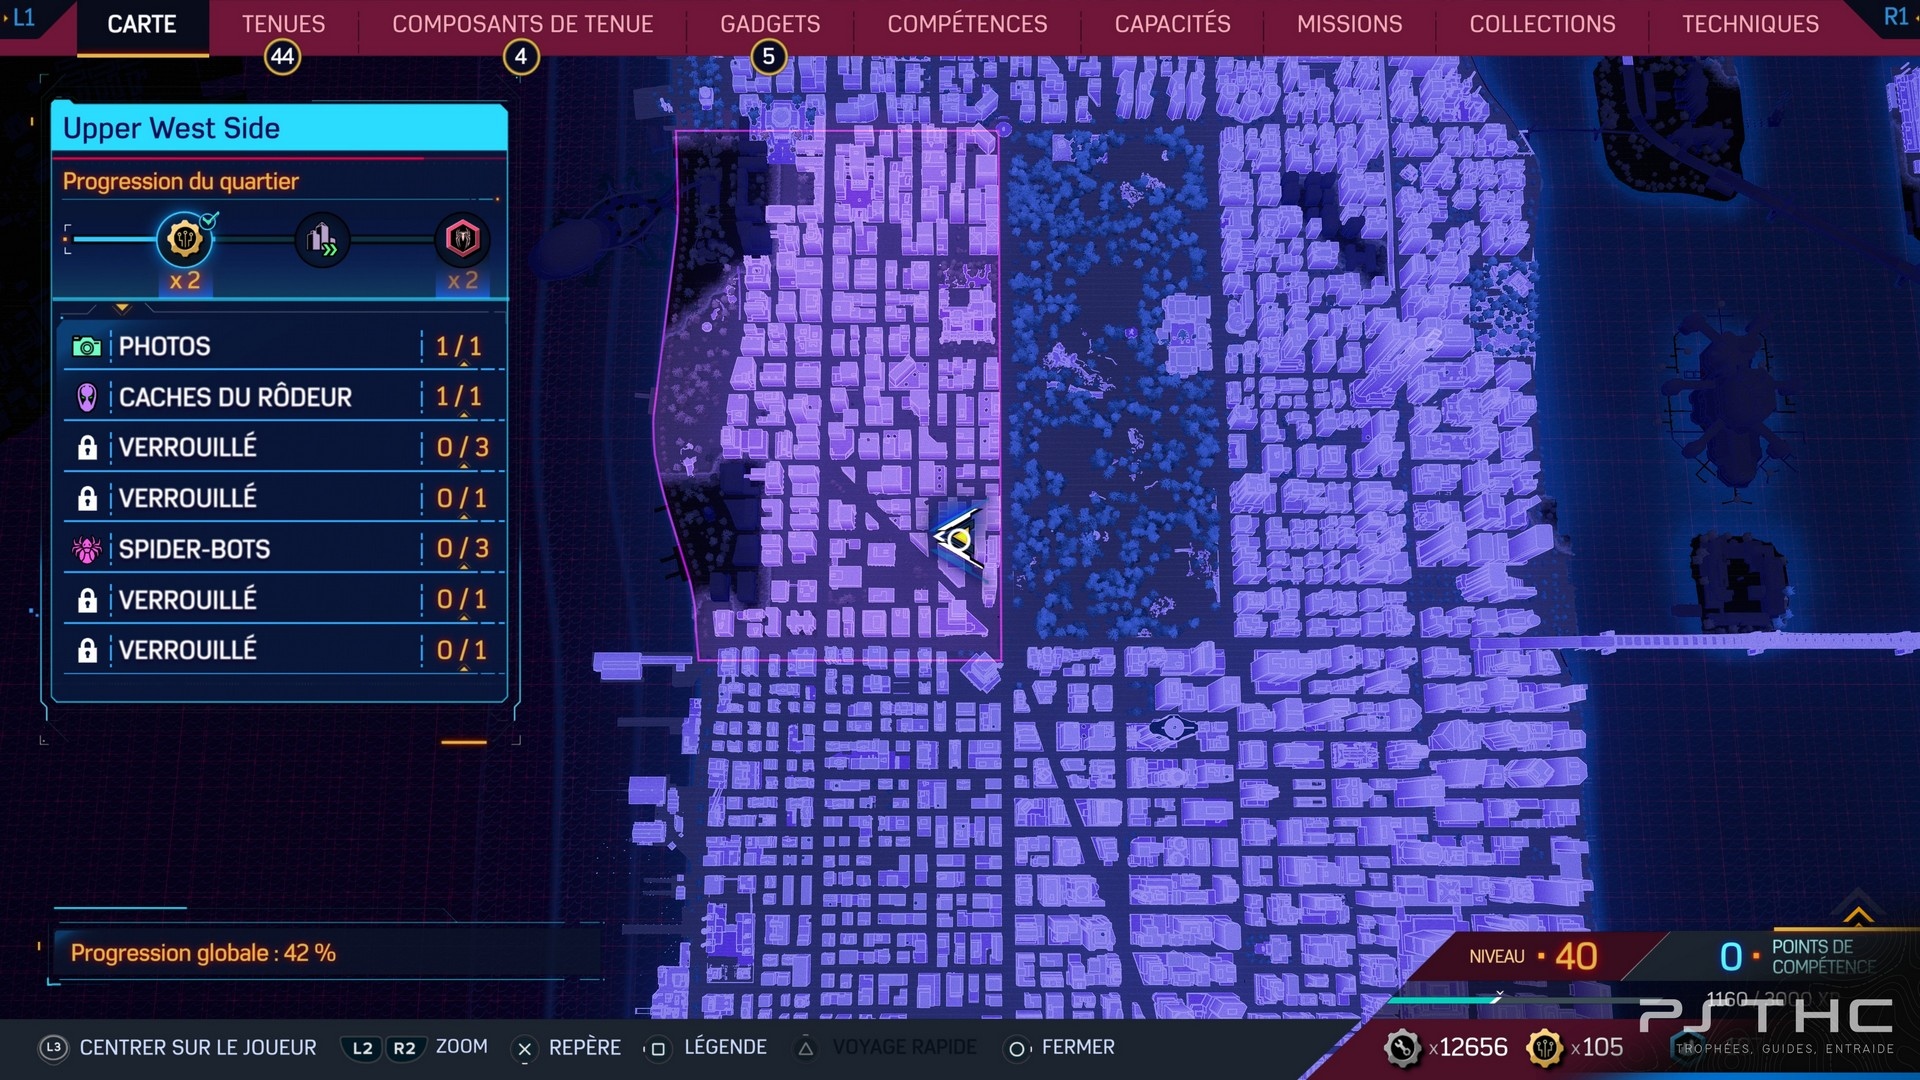Select the CACHES DU RÔDEUR row
The width and height of the screenshot is (1920, 1080).
[283, 397]
